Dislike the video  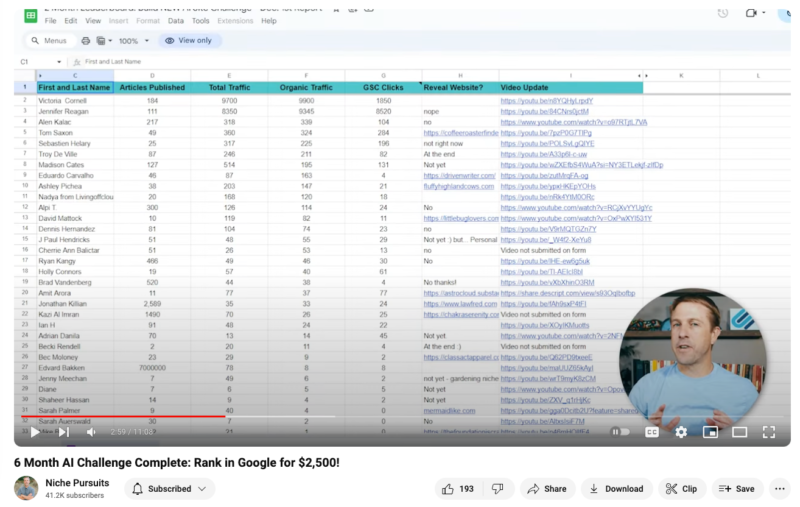coord(497,489)
